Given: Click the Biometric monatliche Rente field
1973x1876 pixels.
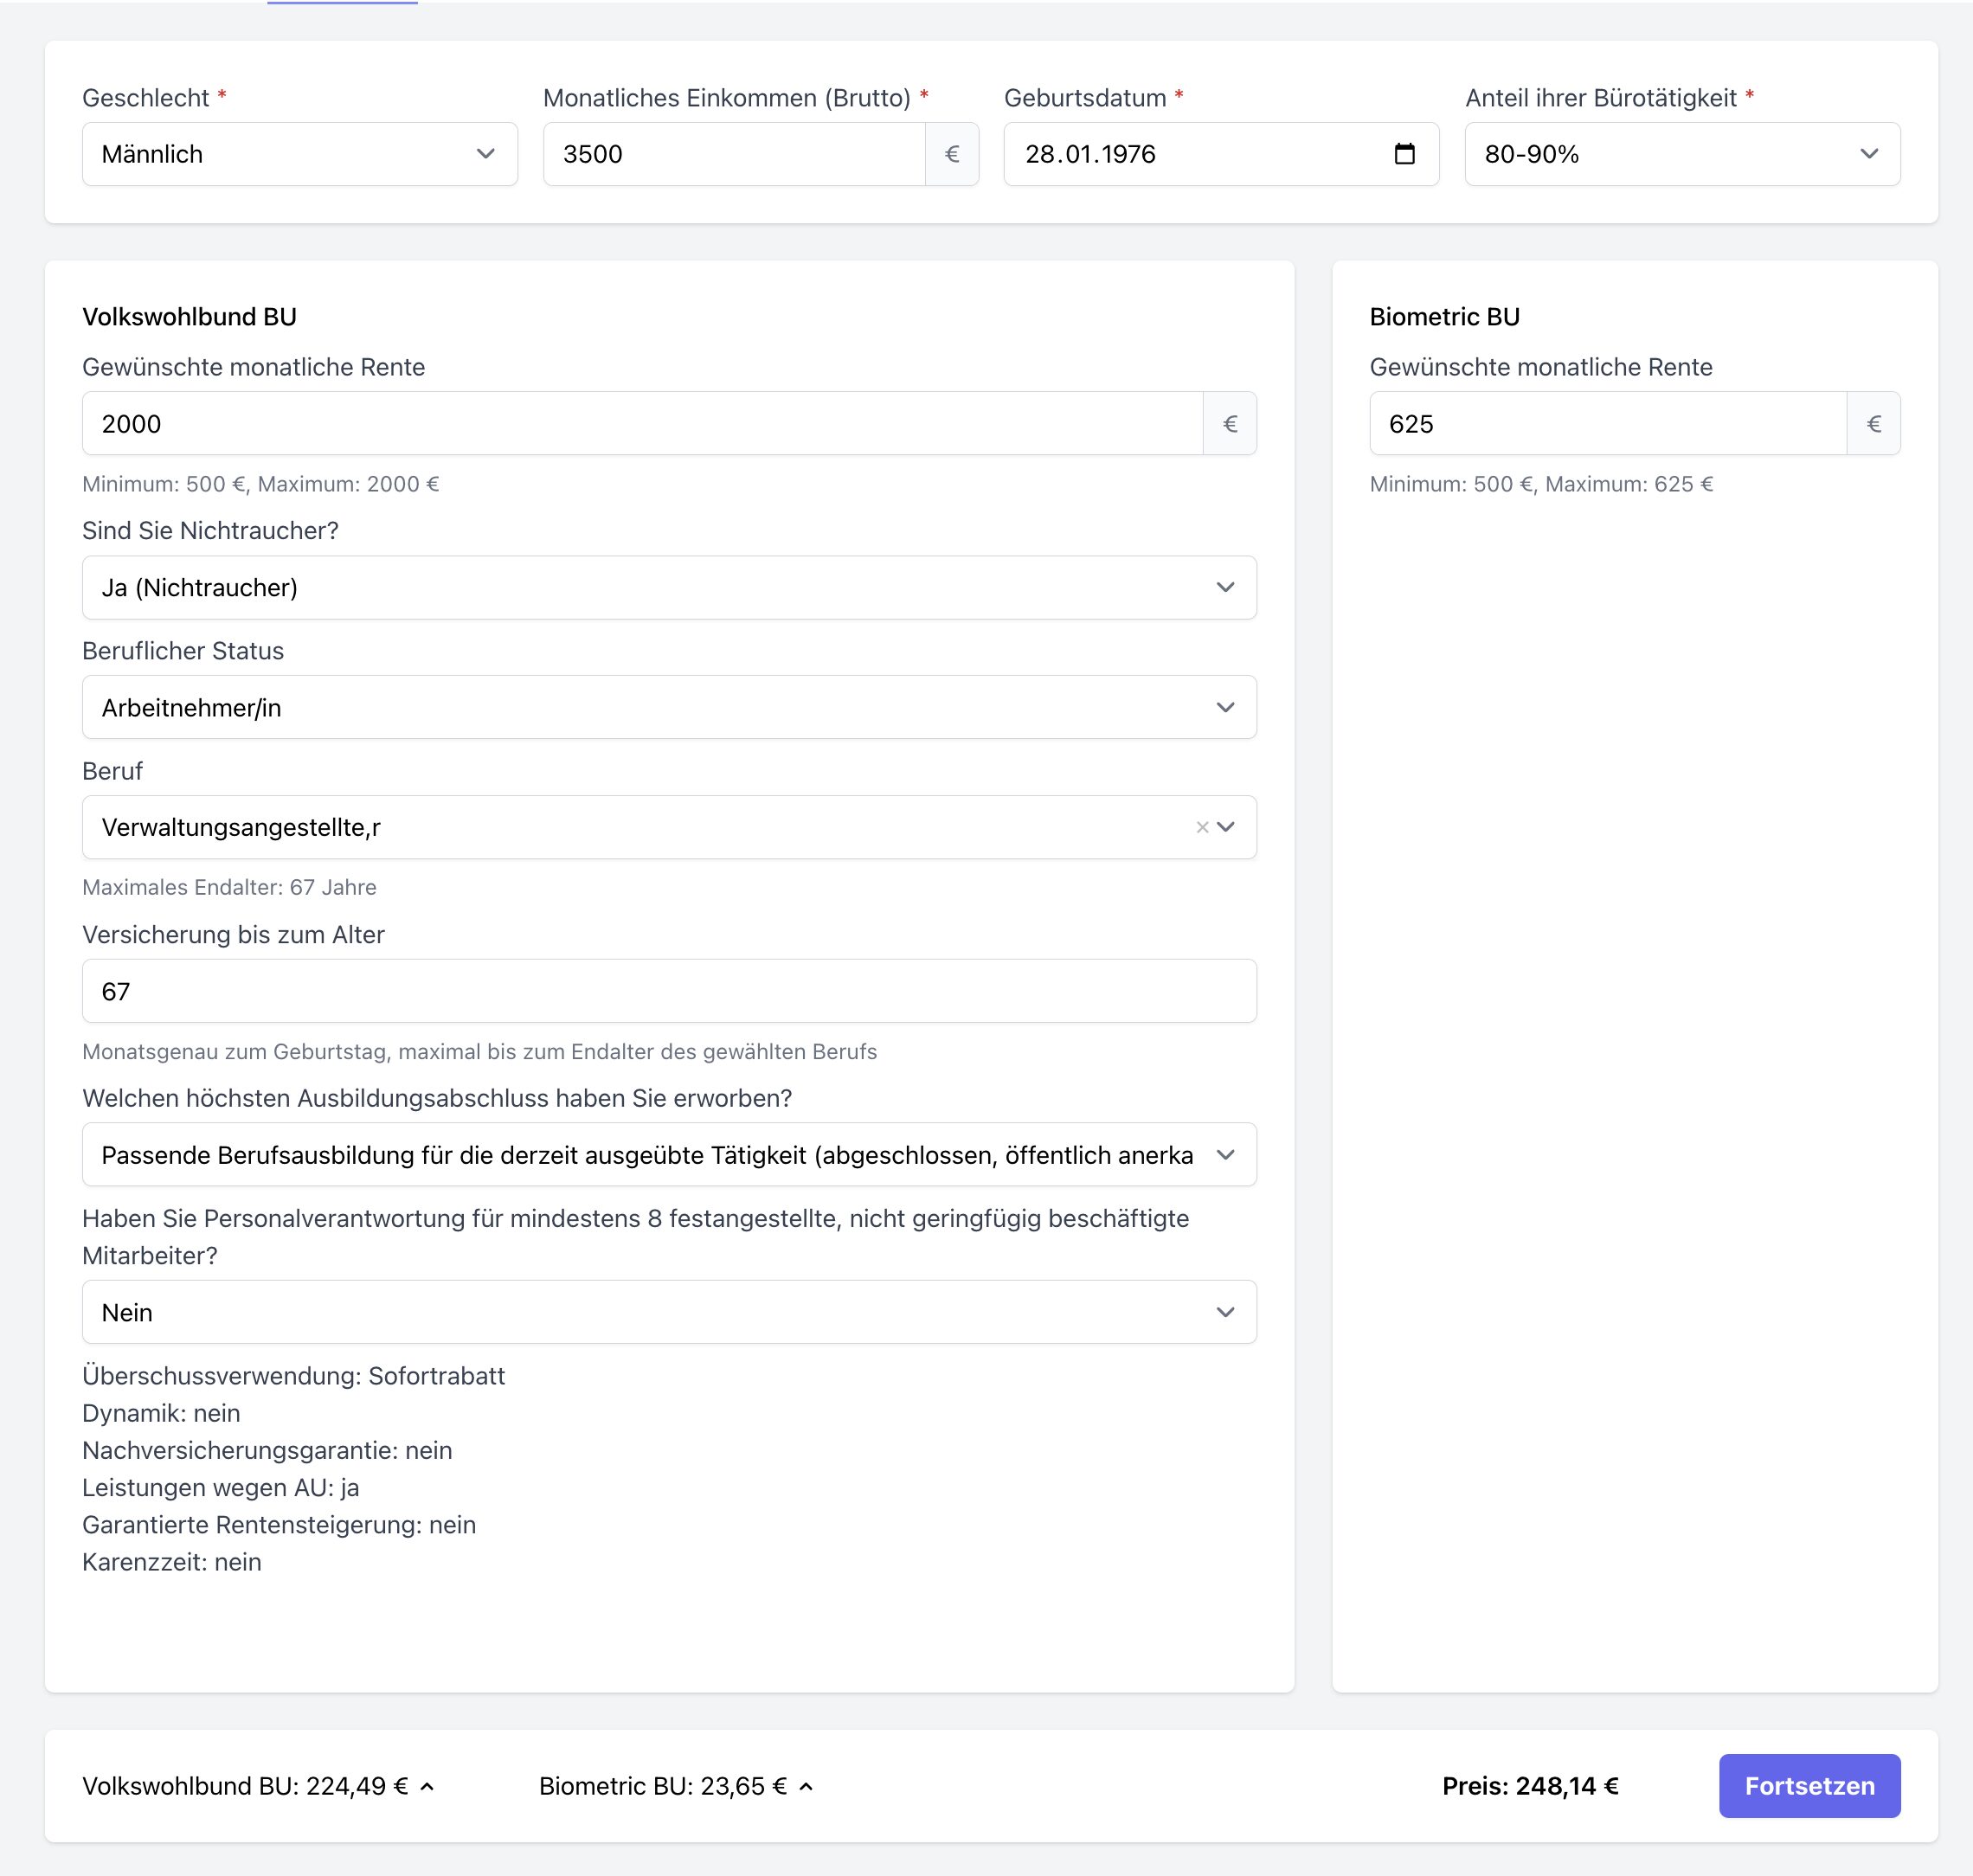Looking at the screenshot, I should (x=1607, y=423).
